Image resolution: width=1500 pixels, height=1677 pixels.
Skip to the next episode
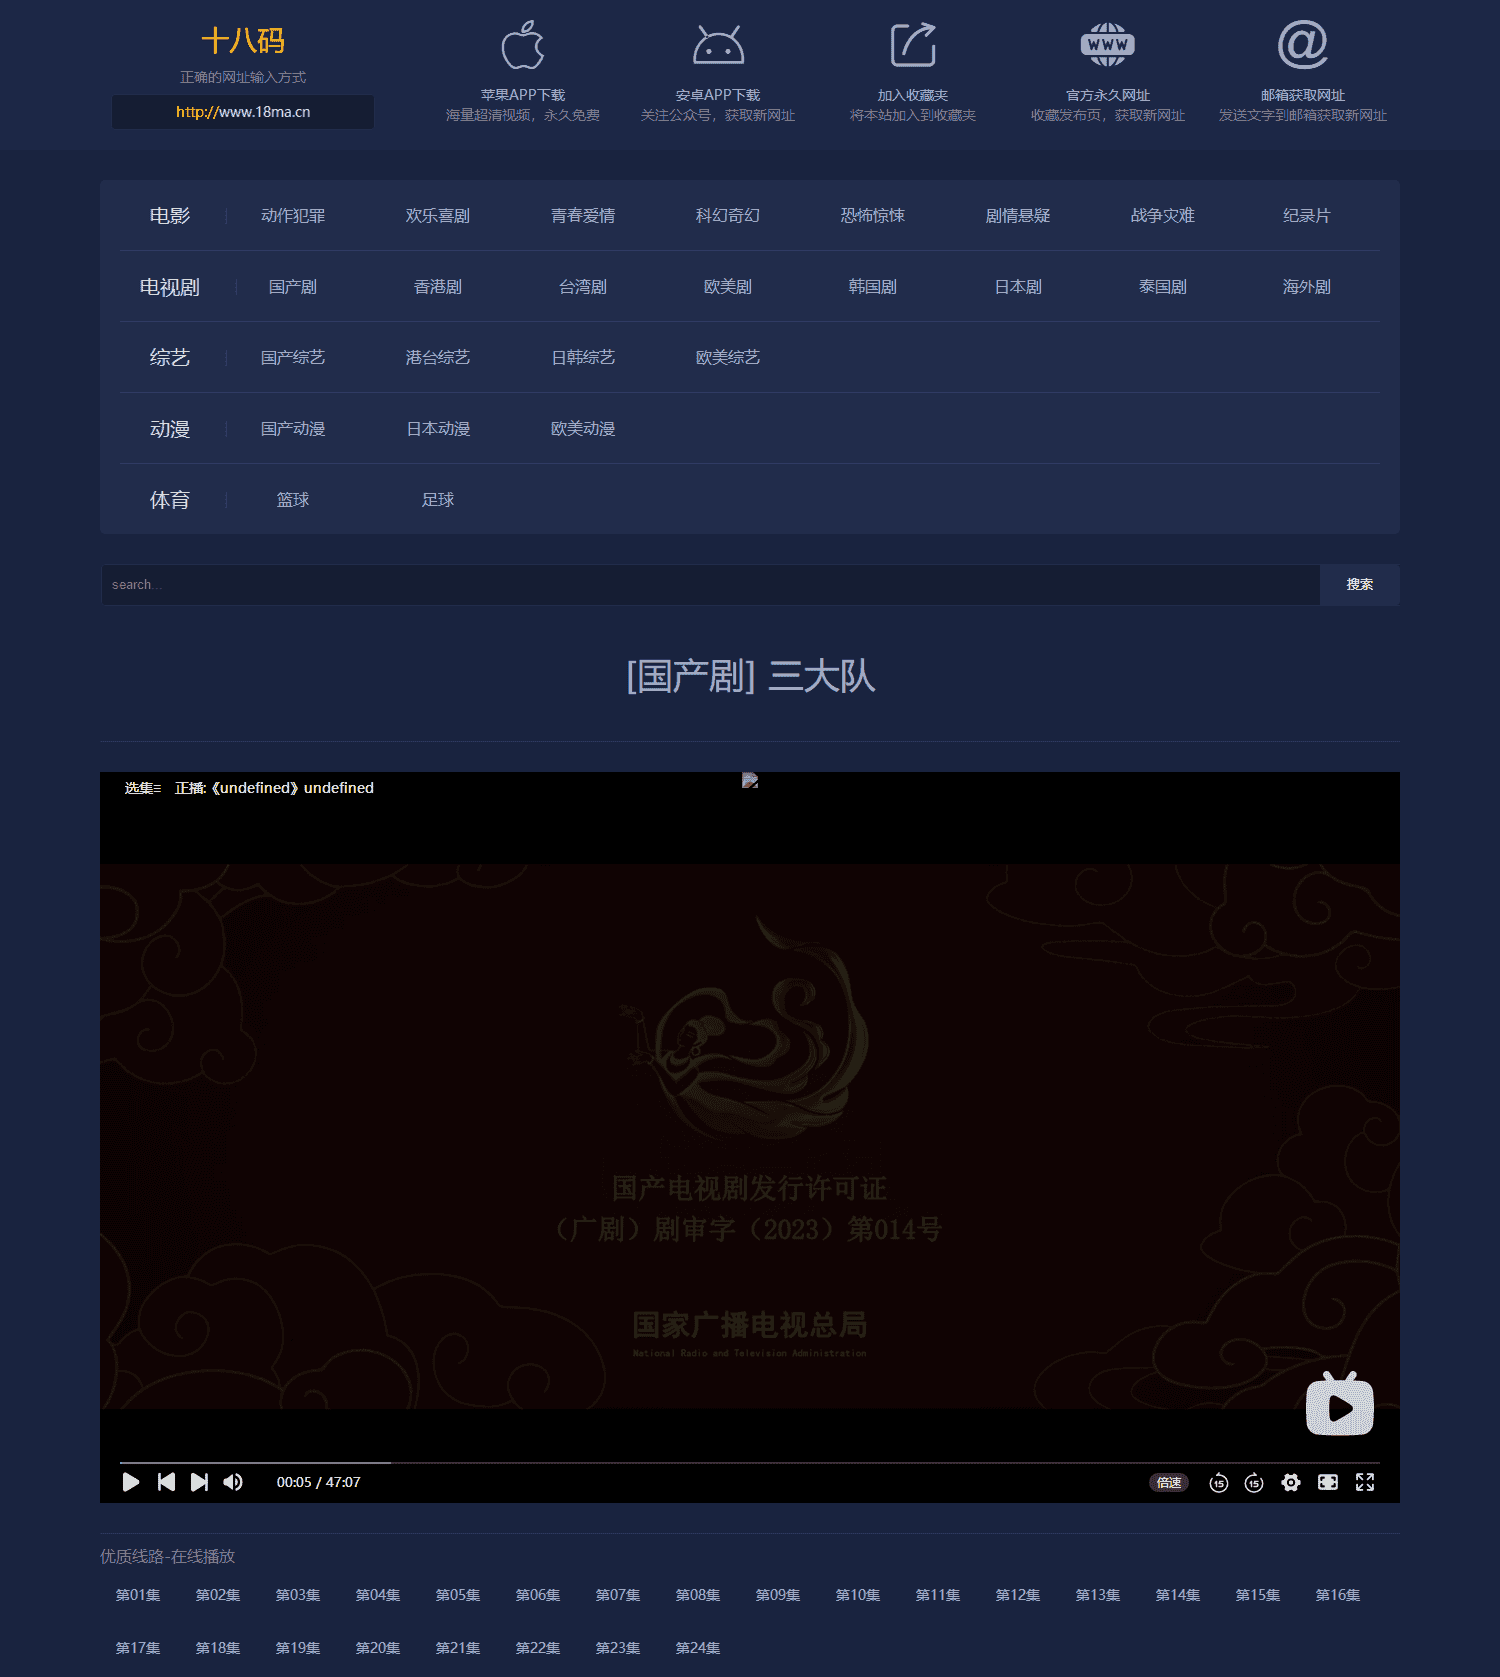(x=199, y=1482)
